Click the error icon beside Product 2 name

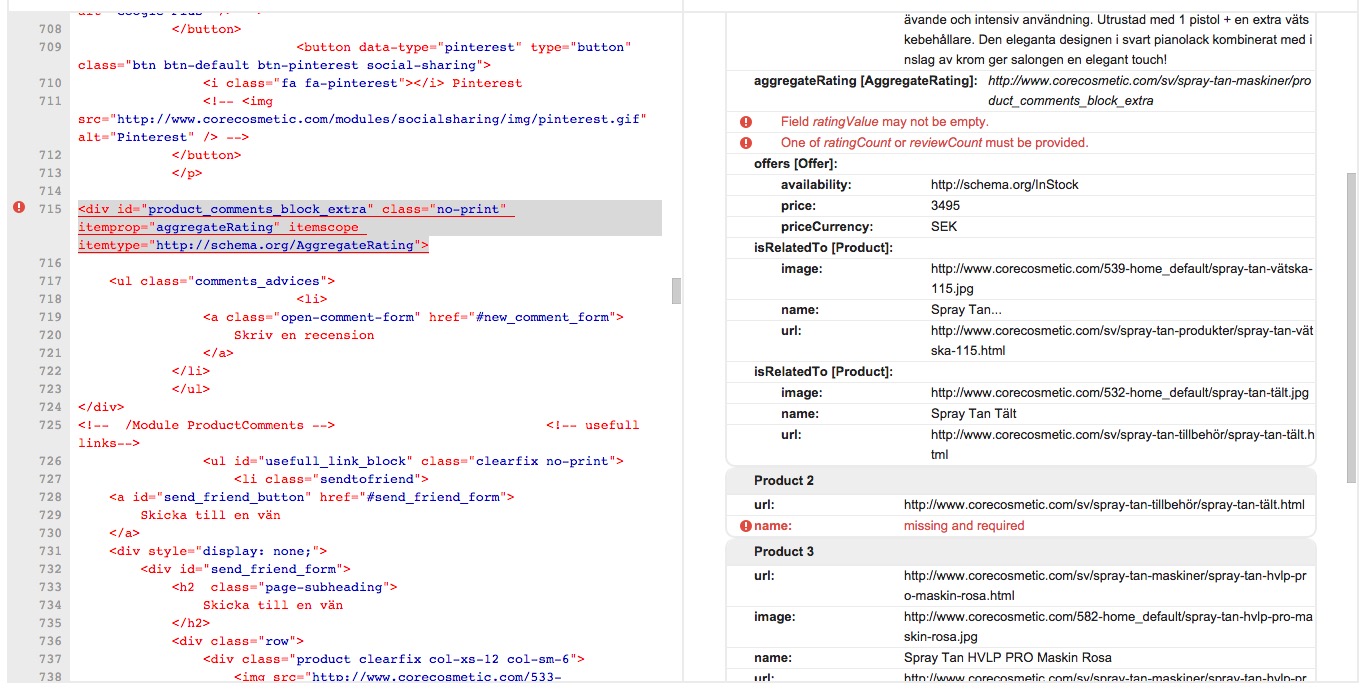pyautogui.click(x=745, y=526)
